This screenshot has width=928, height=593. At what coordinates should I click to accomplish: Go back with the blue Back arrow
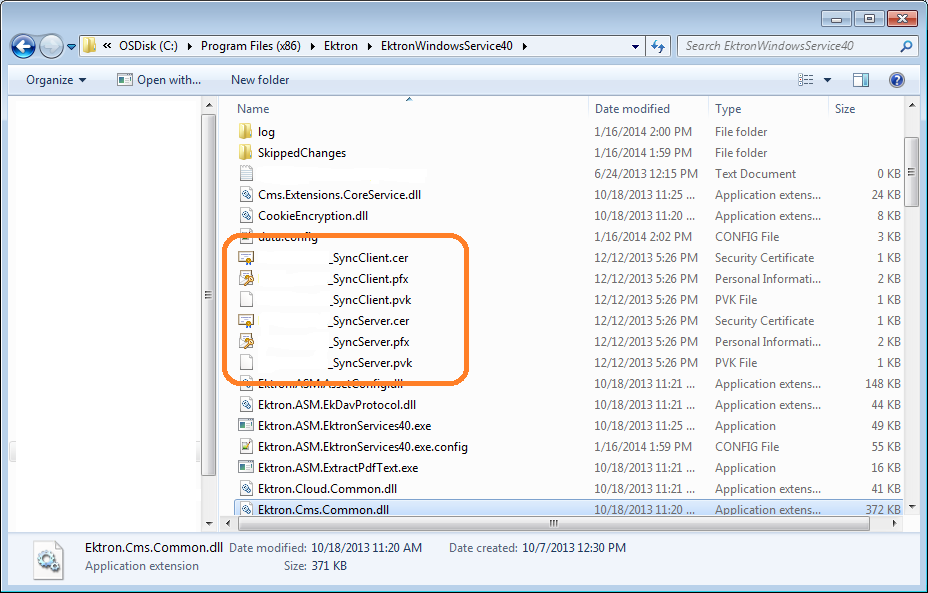click(24, 46)
